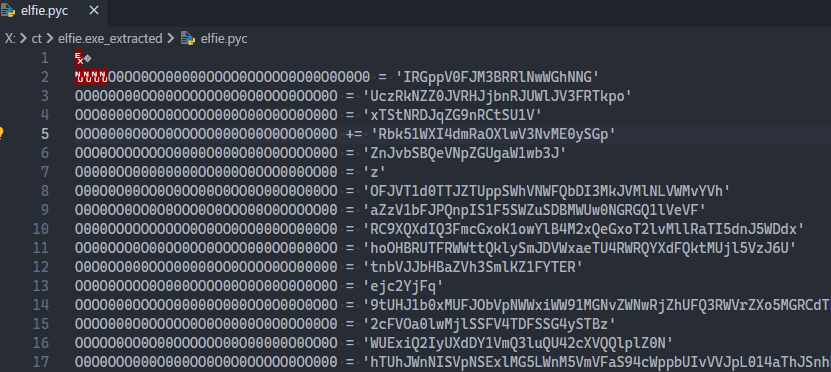The width and height of the screenshot is (831, 372).
Task: Expand the chevron after the X: breadcrumb
Action: (23, 38)
